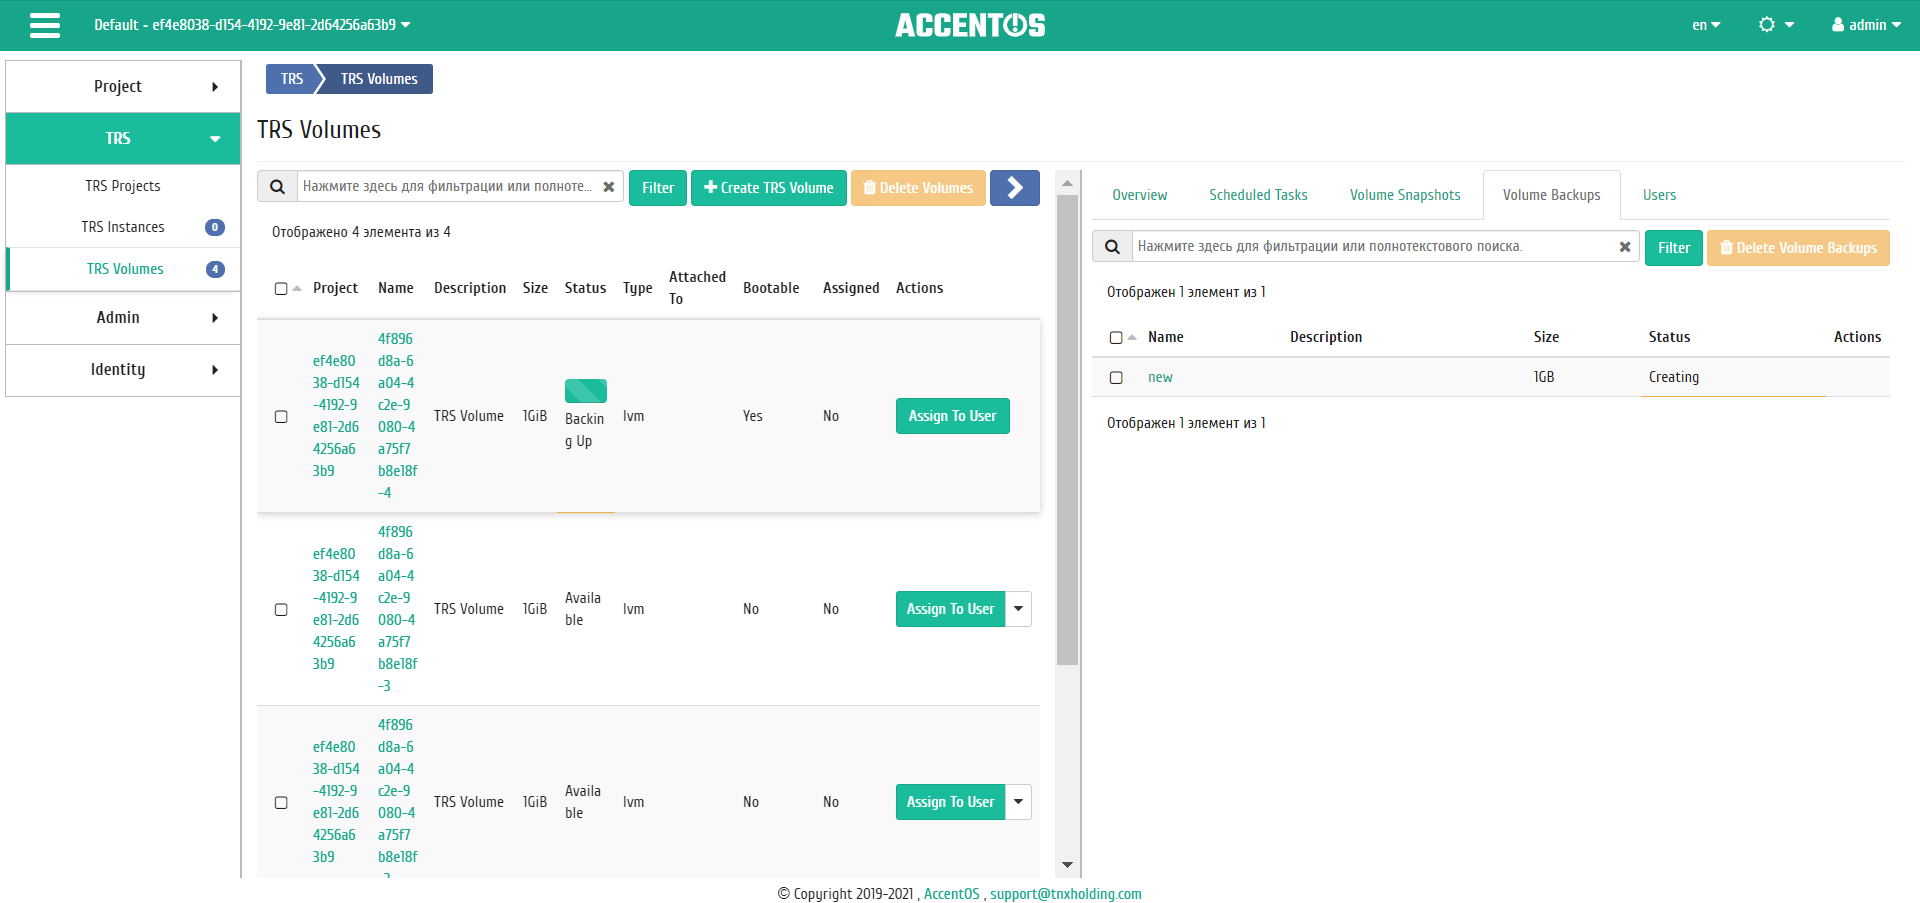Collapse the details panel with the arrow button

tap(1014, 188)
